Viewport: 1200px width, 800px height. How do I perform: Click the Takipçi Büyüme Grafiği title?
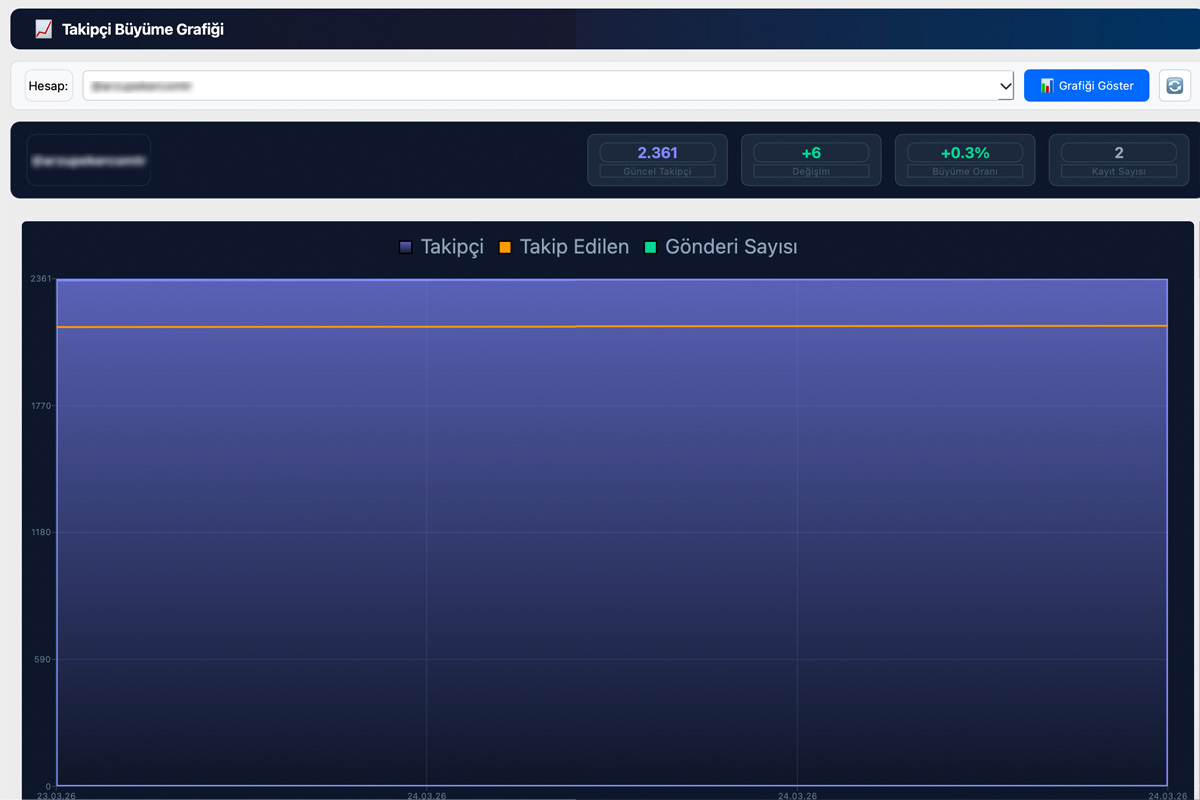tap(143, 29)
